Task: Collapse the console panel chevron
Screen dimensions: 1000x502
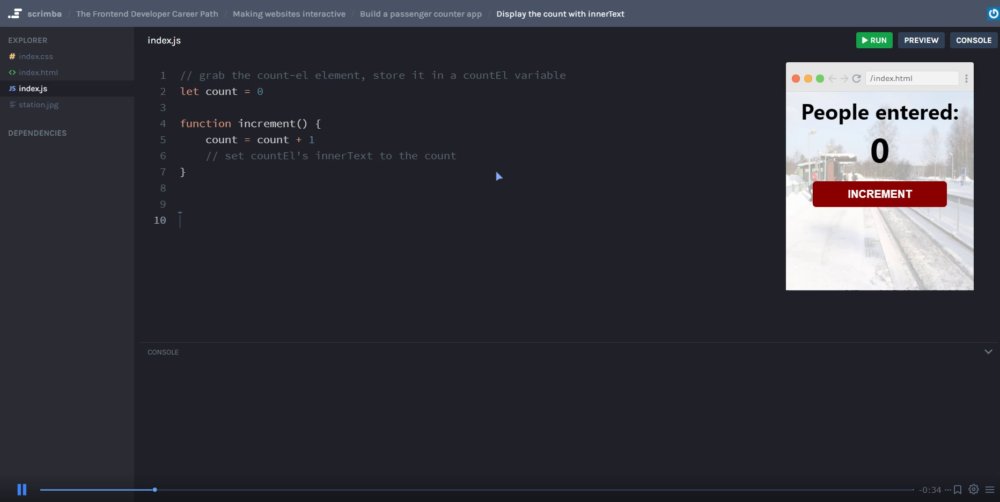Action: click(988, 351)
